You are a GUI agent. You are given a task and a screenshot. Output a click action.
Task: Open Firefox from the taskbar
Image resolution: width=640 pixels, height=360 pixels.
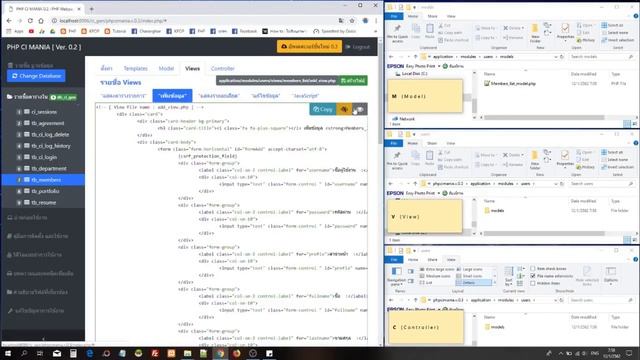(237, 353)
